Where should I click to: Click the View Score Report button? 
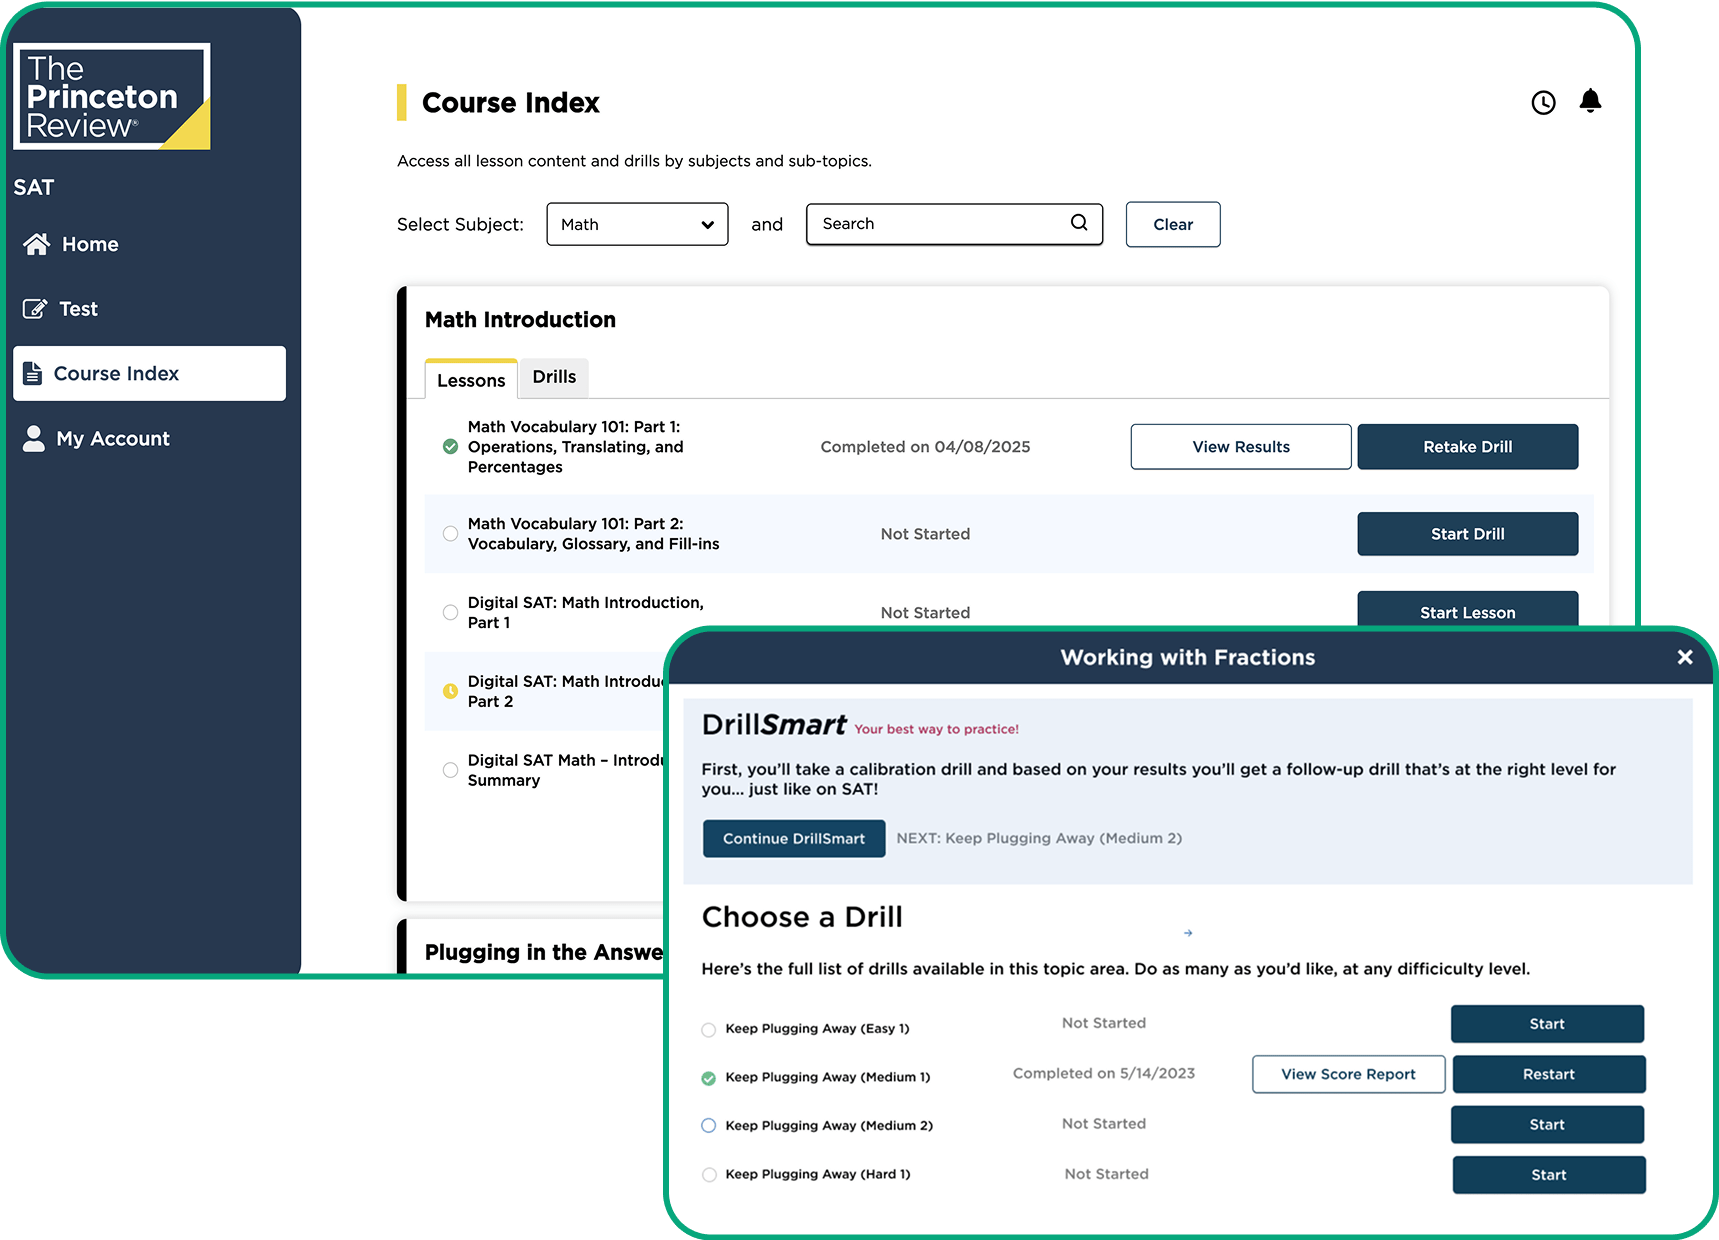coord(1348,1074)
